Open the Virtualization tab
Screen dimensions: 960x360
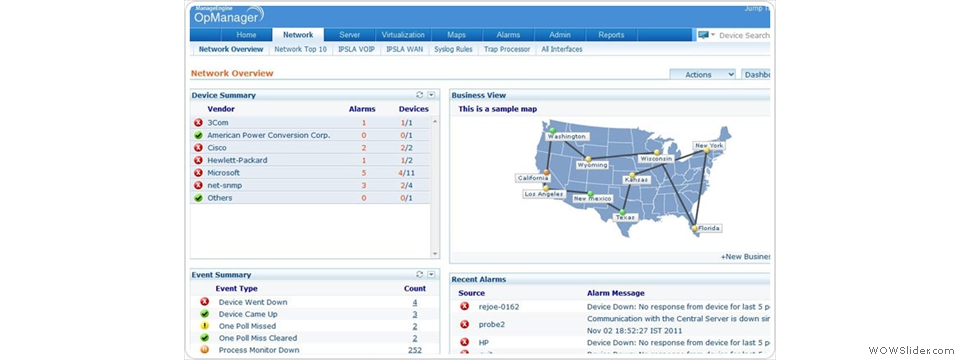(x=403, y=35)
